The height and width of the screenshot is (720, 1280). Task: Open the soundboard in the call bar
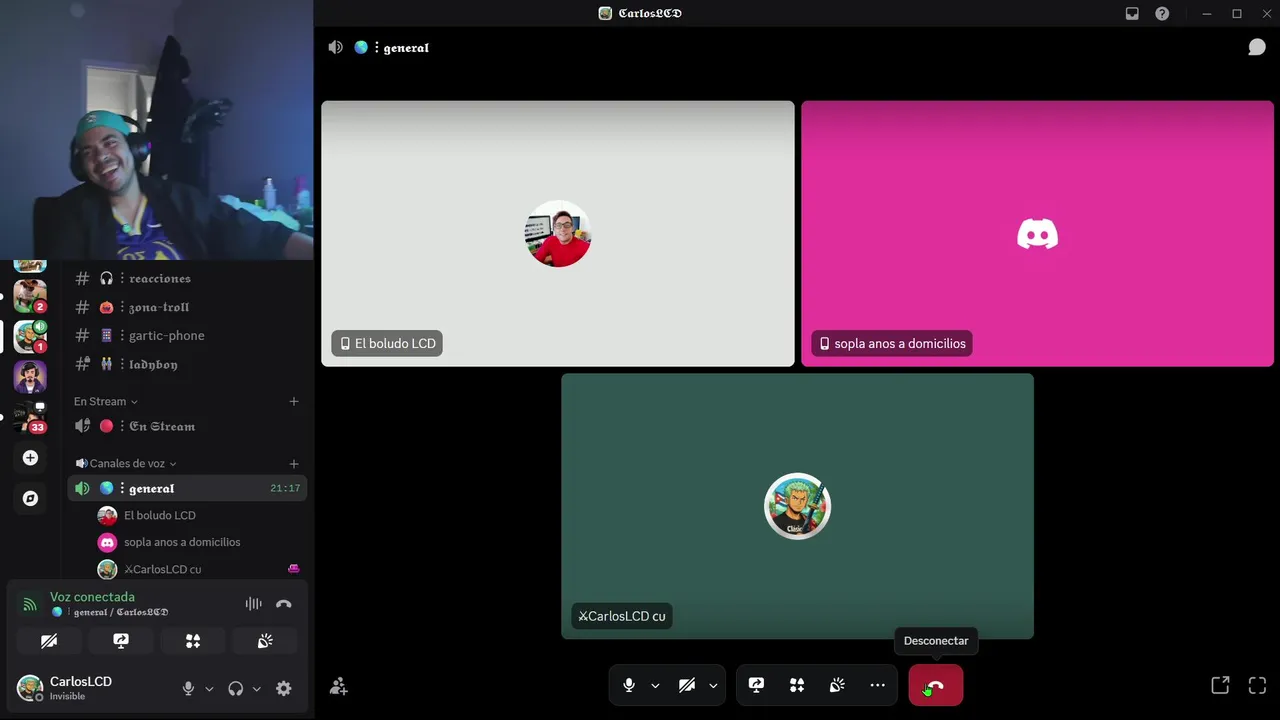pos(837,686)
